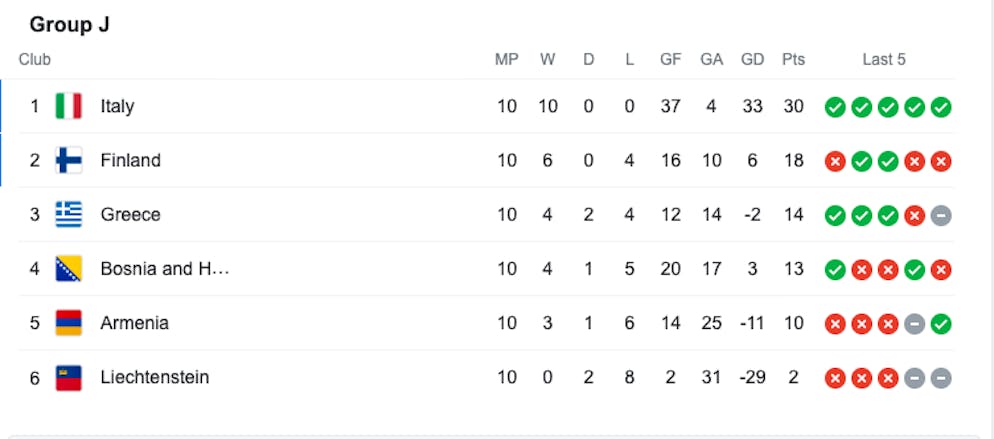994x439 pixels.
Task: Click the GD column header
Action: click(x=752, y=60)
